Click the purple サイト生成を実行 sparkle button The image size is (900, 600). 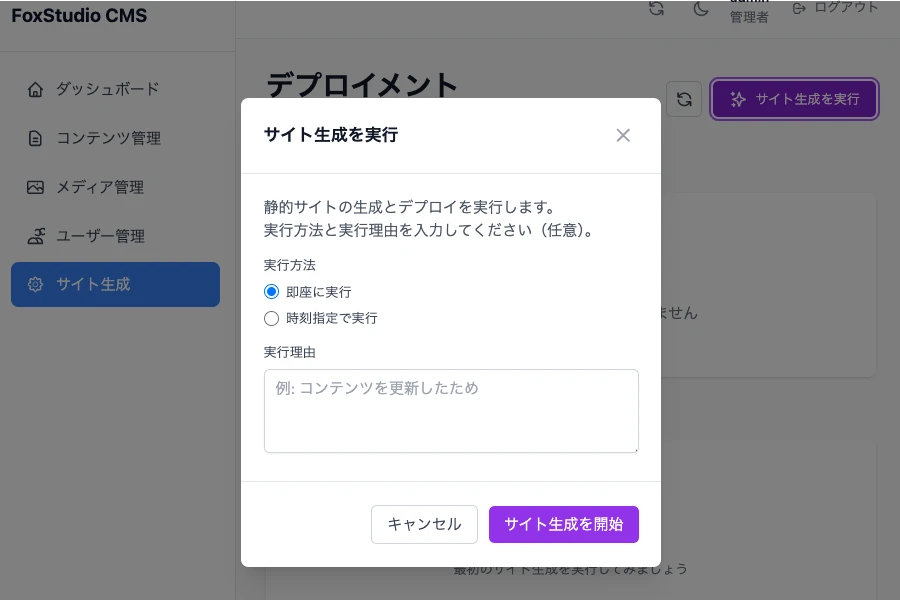(794, 99)
